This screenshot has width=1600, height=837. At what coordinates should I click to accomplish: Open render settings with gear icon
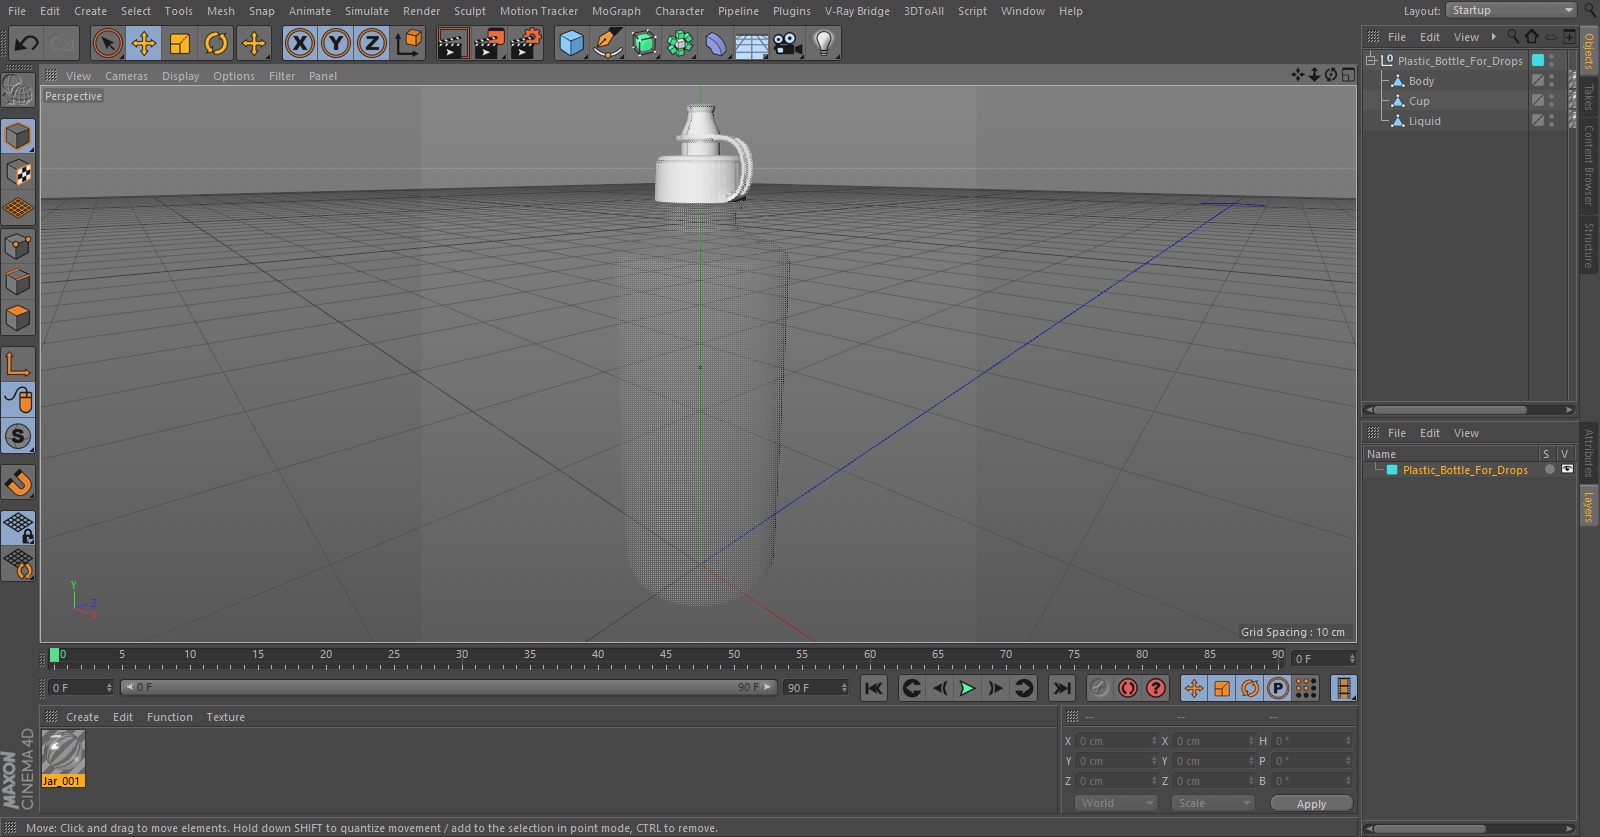[525, 43]
